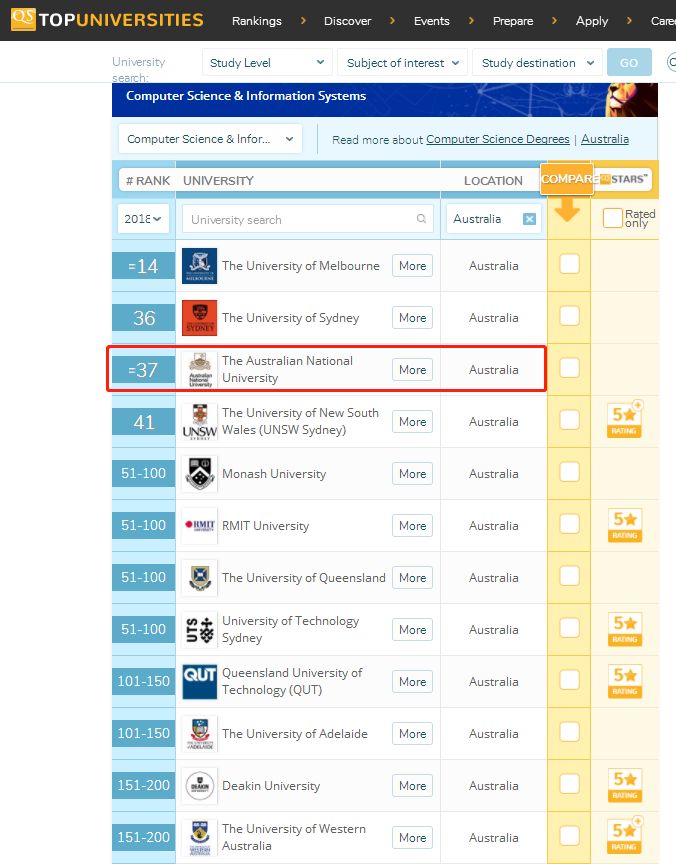Open the Prepare menu

coord(513,21)
